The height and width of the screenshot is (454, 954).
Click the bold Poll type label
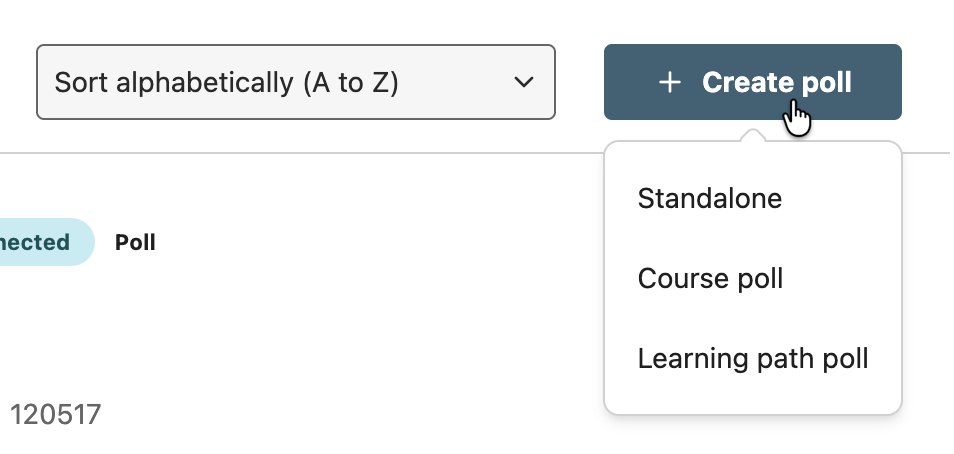click(x=135, y=242)
